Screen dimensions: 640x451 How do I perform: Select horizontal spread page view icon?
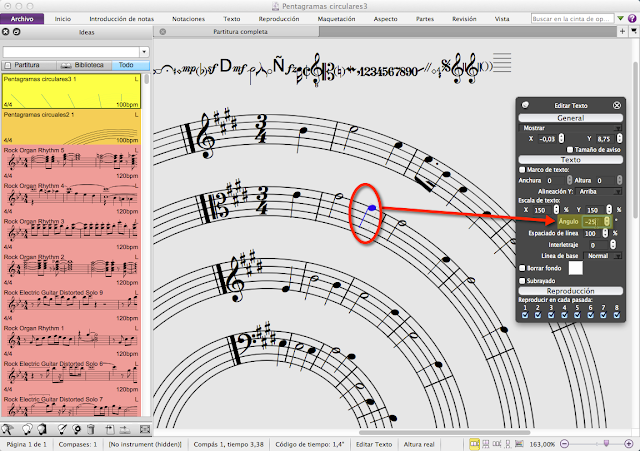(474, 444)
